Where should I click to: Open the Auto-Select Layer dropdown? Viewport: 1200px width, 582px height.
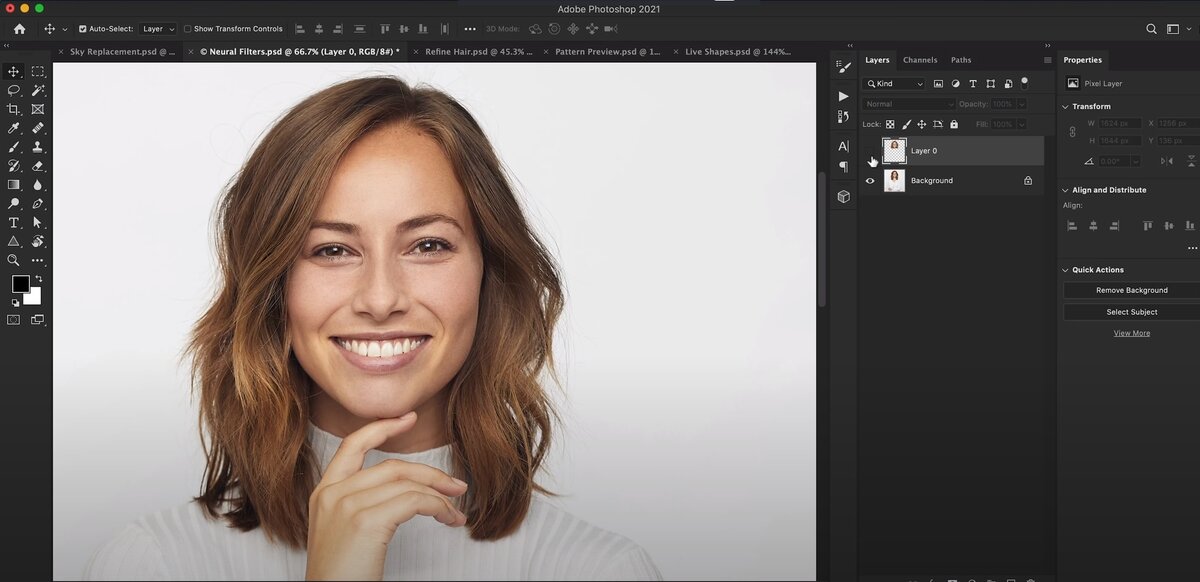click(157, 29)
